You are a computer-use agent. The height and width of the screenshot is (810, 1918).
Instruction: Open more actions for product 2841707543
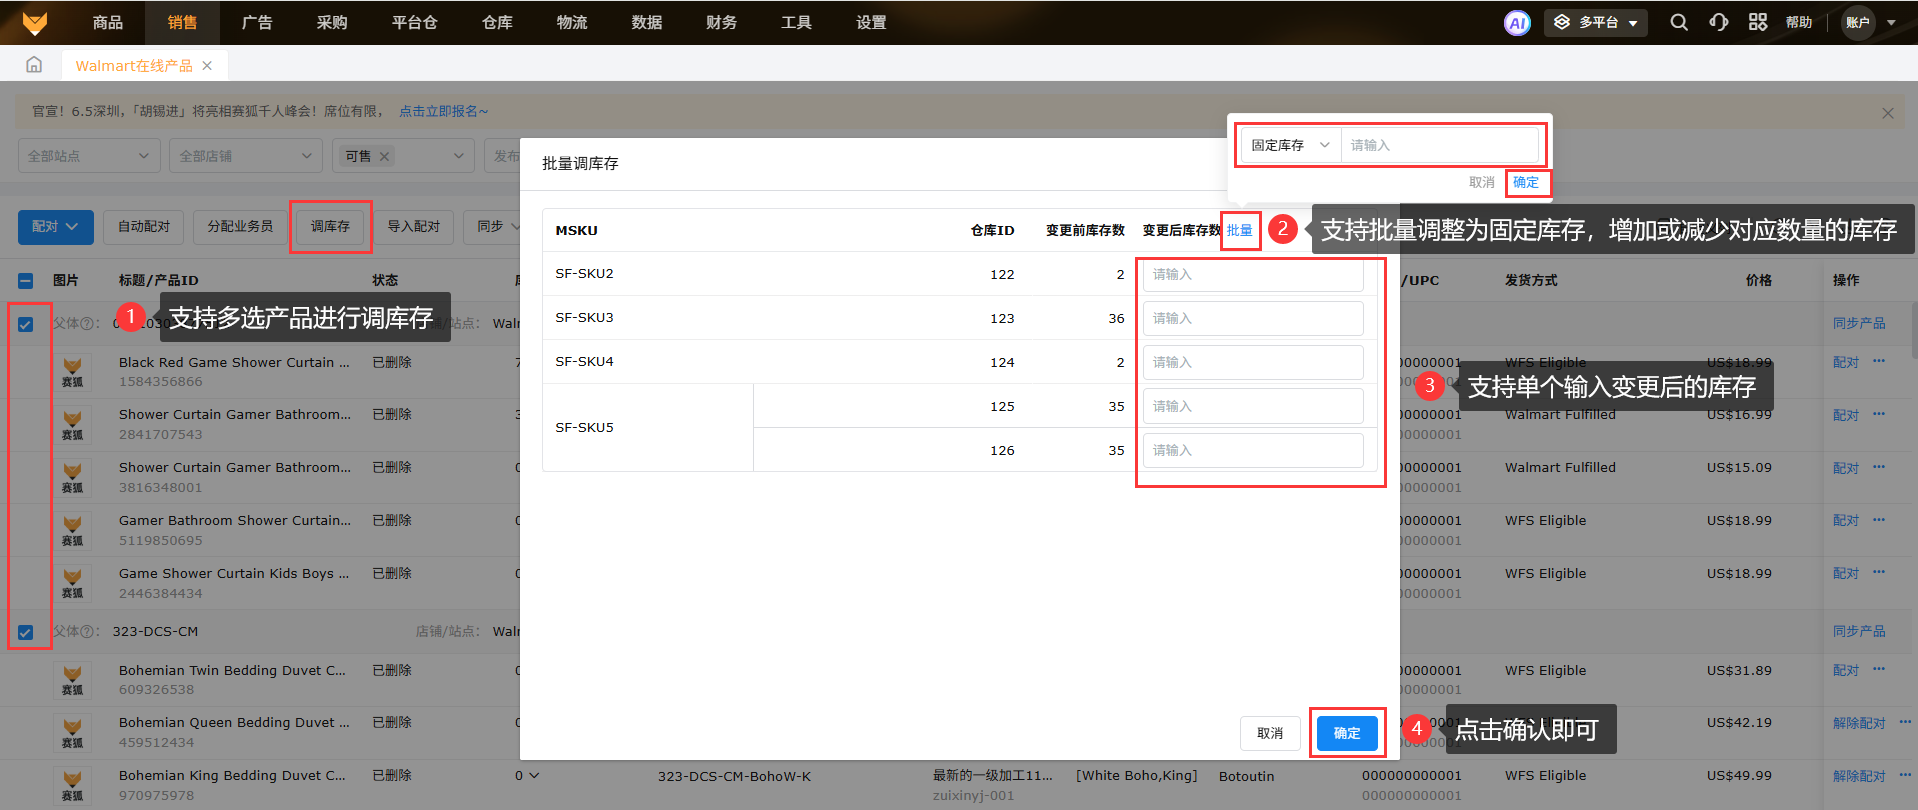[1879, 414]
